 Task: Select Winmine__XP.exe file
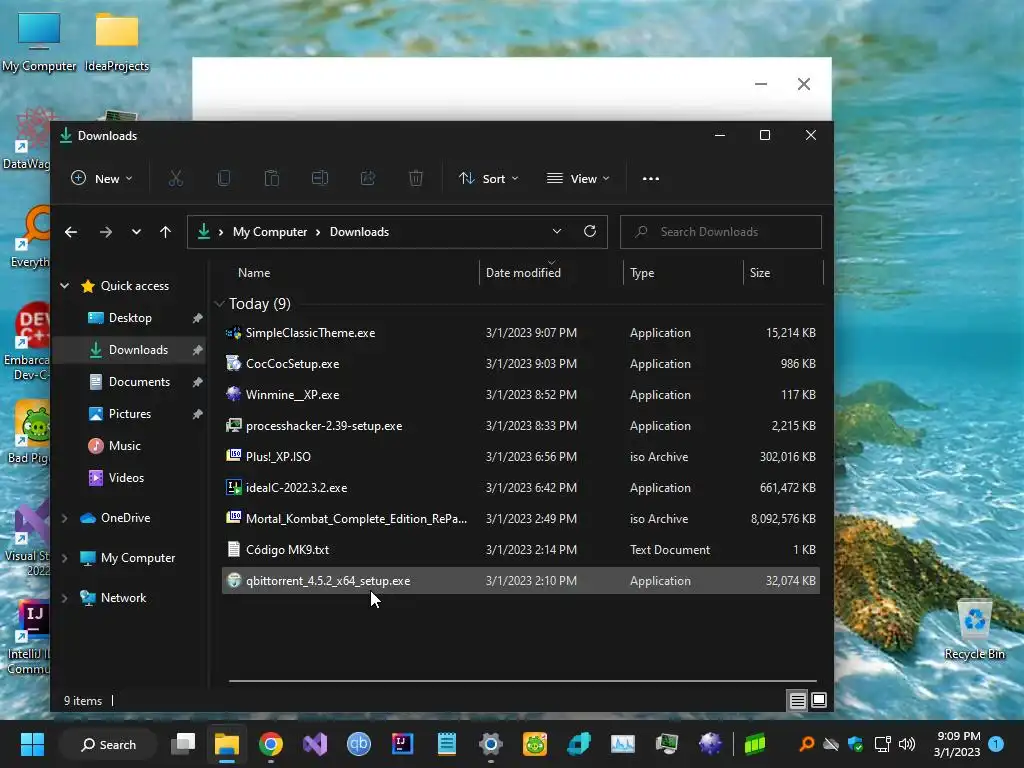tap(520, 395)
